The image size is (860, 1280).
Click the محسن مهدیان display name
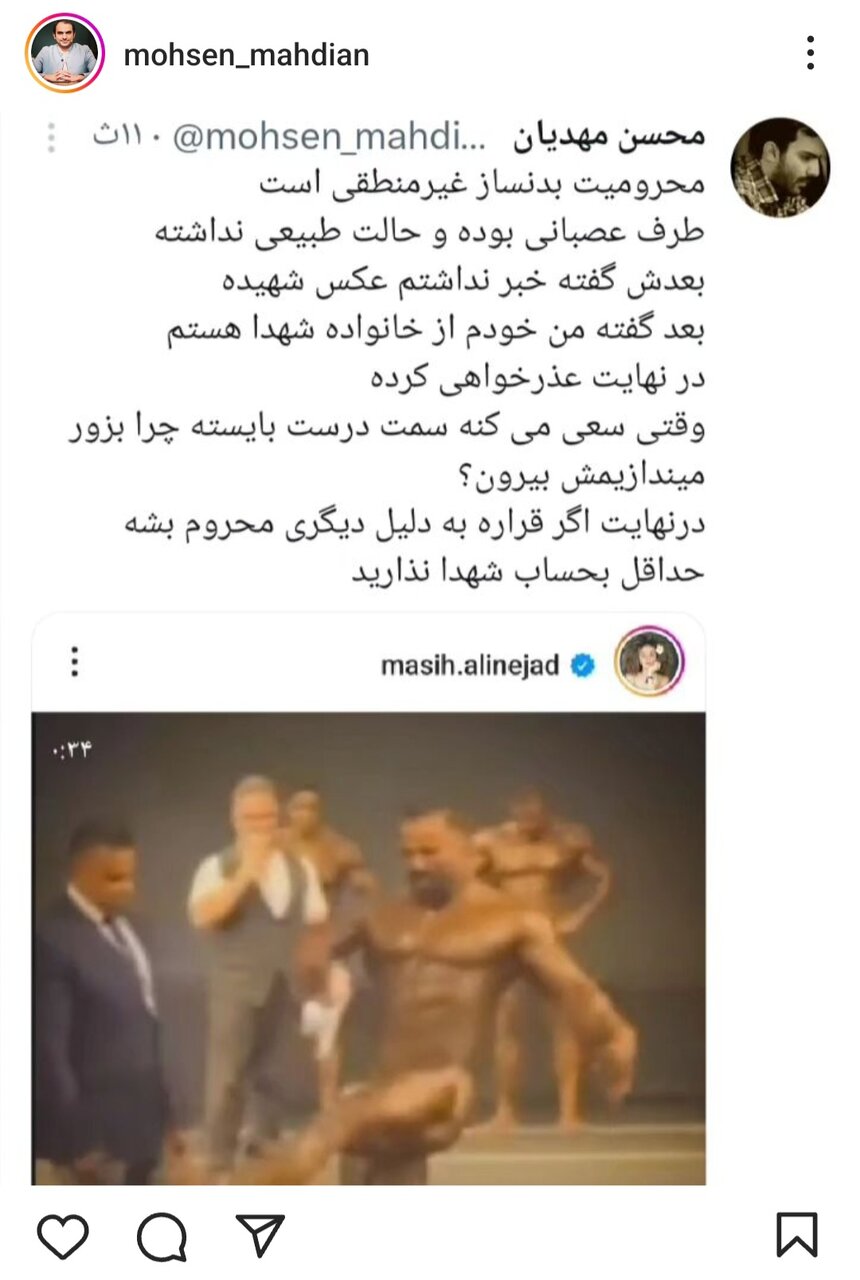(x=609, y=137)
